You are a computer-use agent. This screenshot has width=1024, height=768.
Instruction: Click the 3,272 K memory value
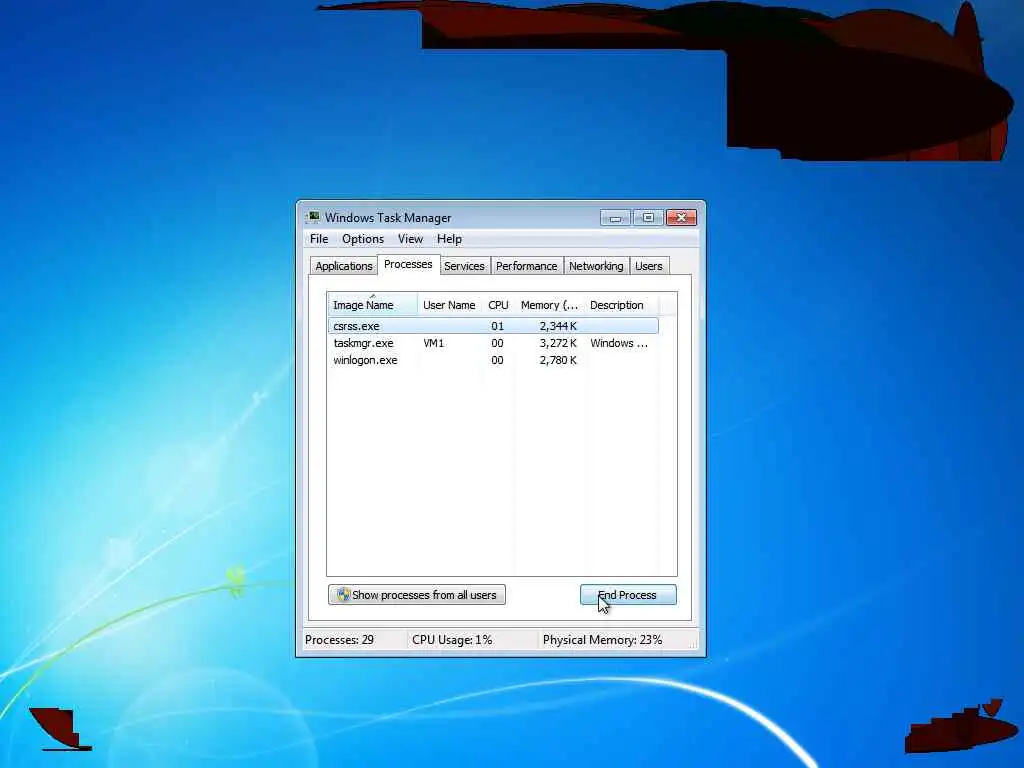[x=558, y=343]
